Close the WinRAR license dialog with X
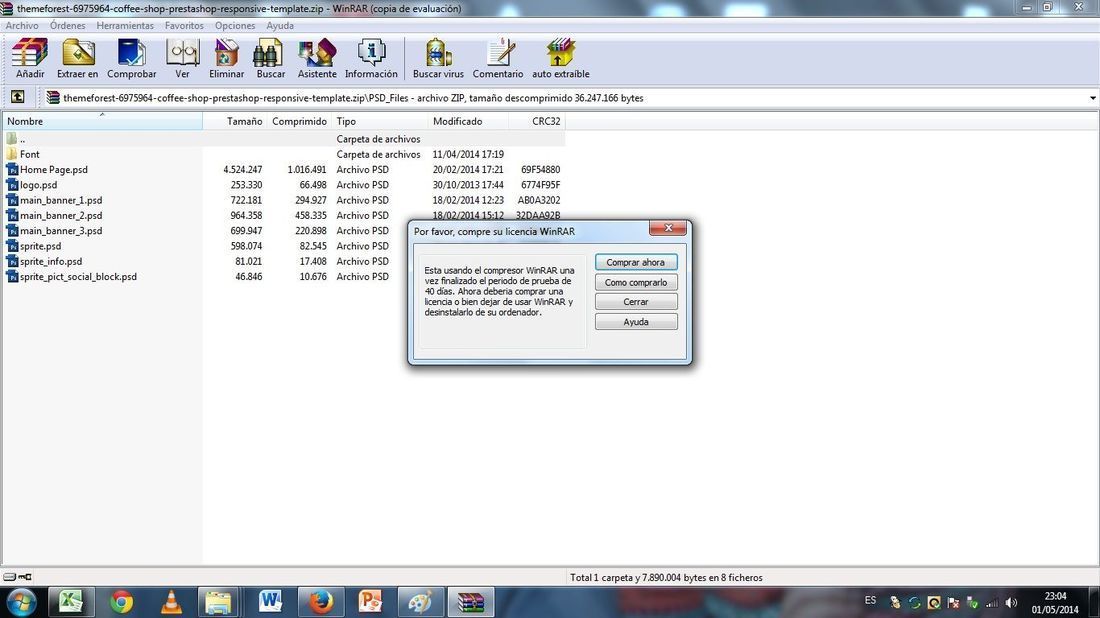The height and width of the screenshot is (618, 1100). [668, 228]
